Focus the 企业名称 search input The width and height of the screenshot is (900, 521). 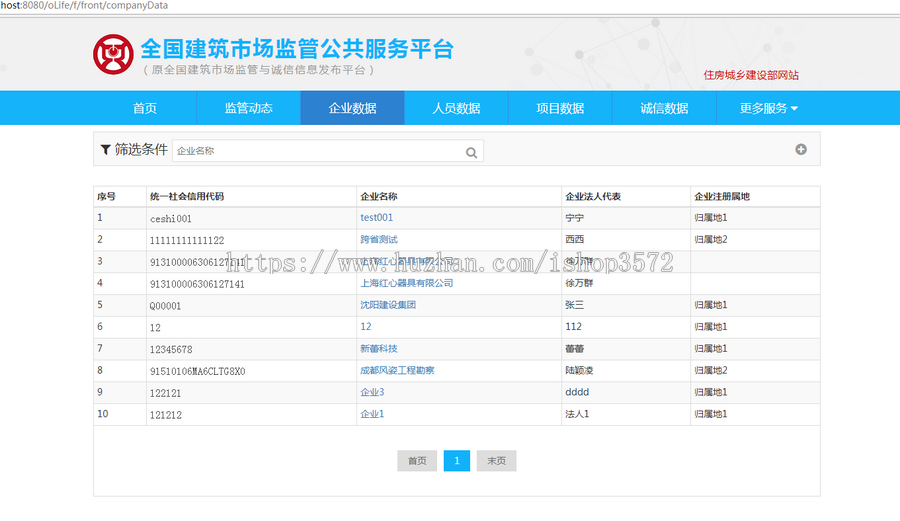click(x=328, y=151)
